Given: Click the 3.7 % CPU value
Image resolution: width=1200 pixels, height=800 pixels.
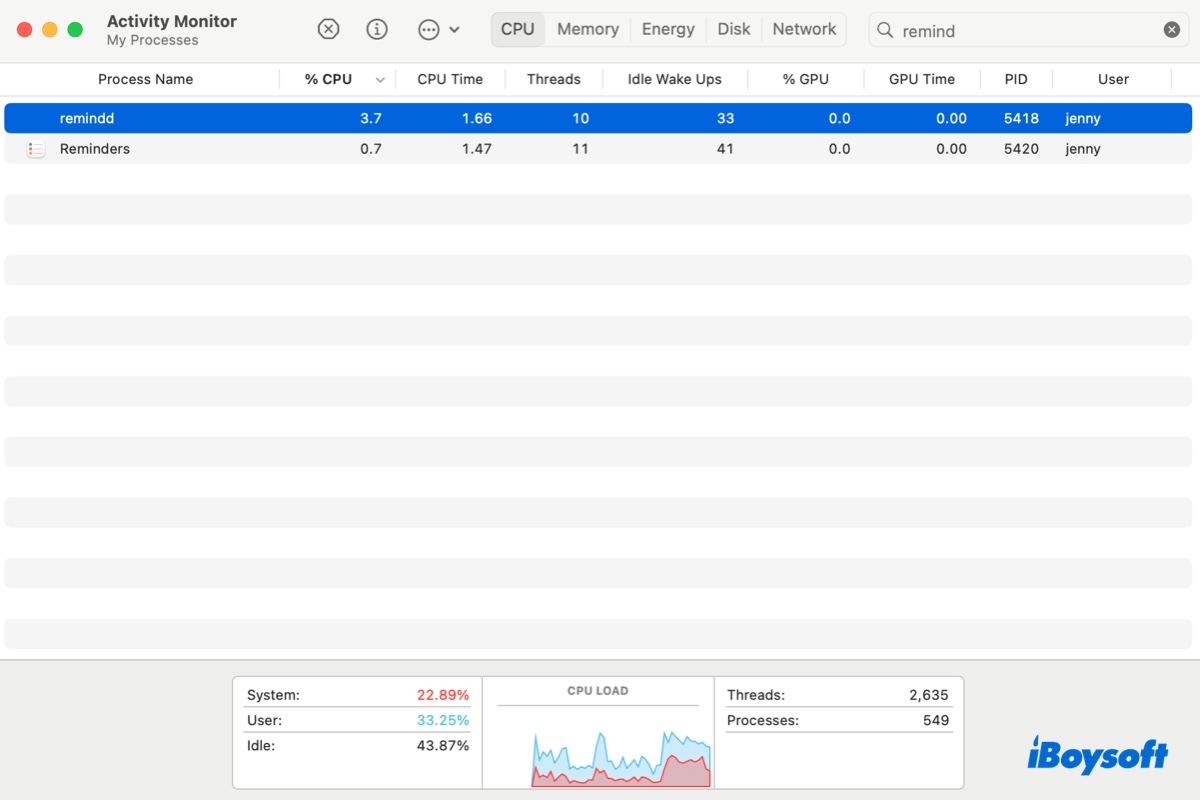Looking at the screenshot, I should [x=371, y=118].
